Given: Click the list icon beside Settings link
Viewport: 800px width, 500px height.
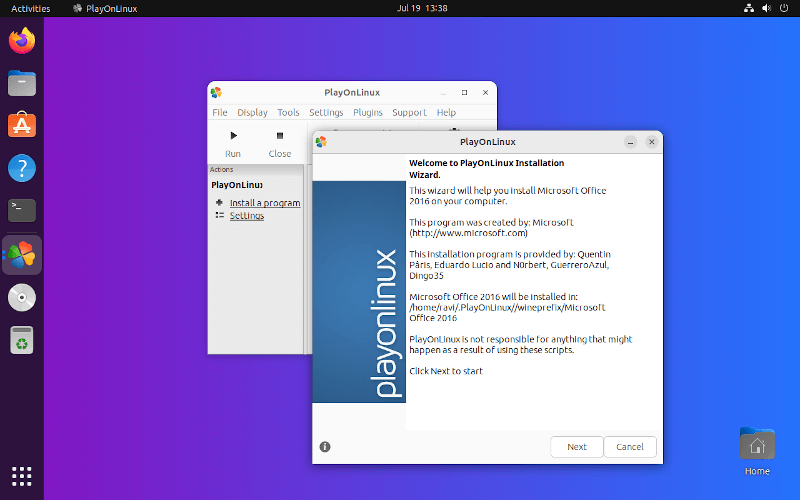Looking at the screenshot, I should coord(219,215).
